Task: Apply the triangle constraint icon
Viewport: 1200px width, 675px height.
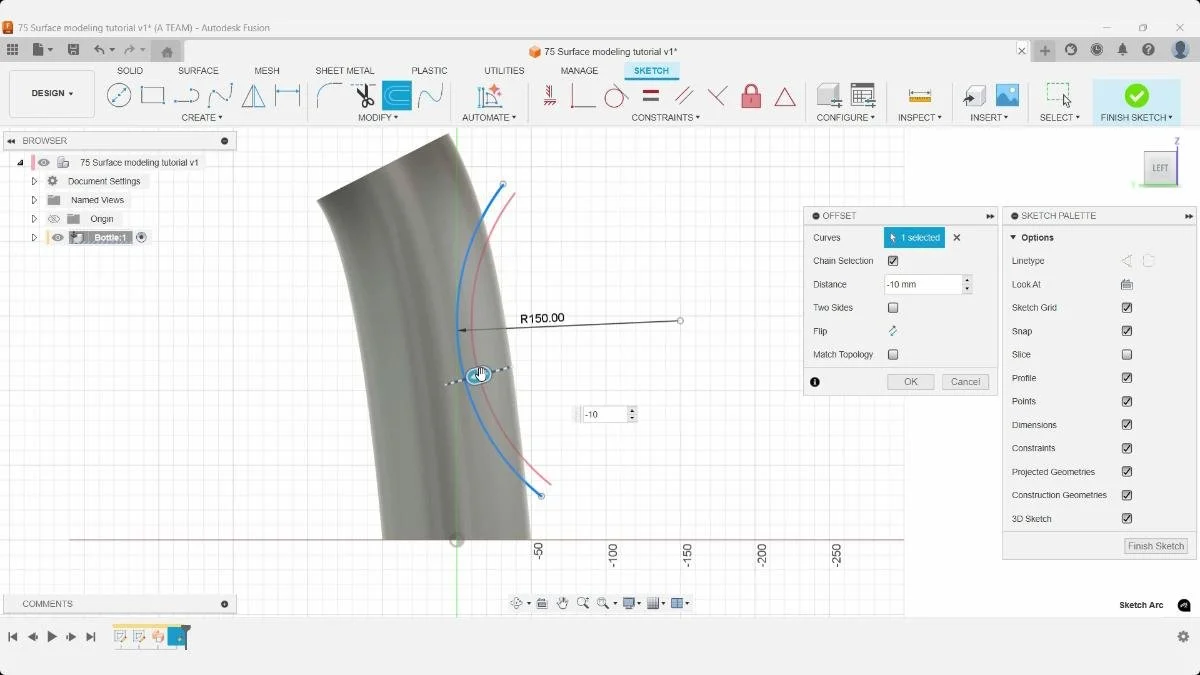Action: pos(785,96)
